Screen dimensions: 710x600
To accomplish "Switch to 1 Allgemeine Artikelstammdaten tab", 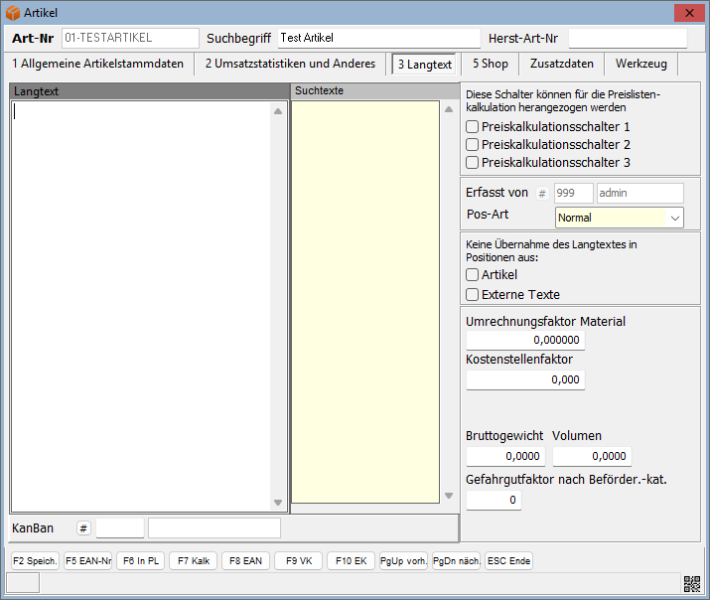I will (x=98, y=64).
